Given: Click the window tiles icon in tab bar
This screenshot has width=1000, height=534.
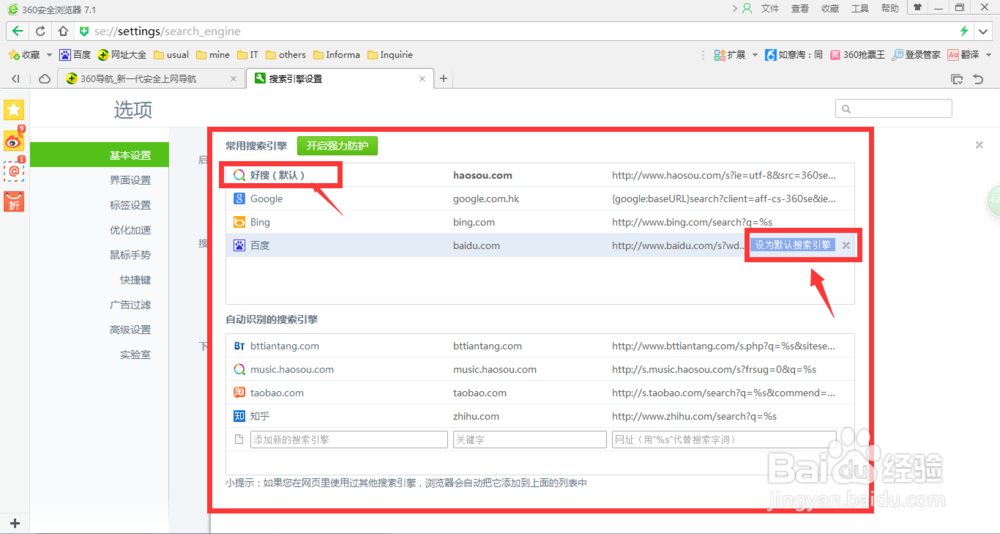Looking at the screenshot, I should click(x=957, y=79).
